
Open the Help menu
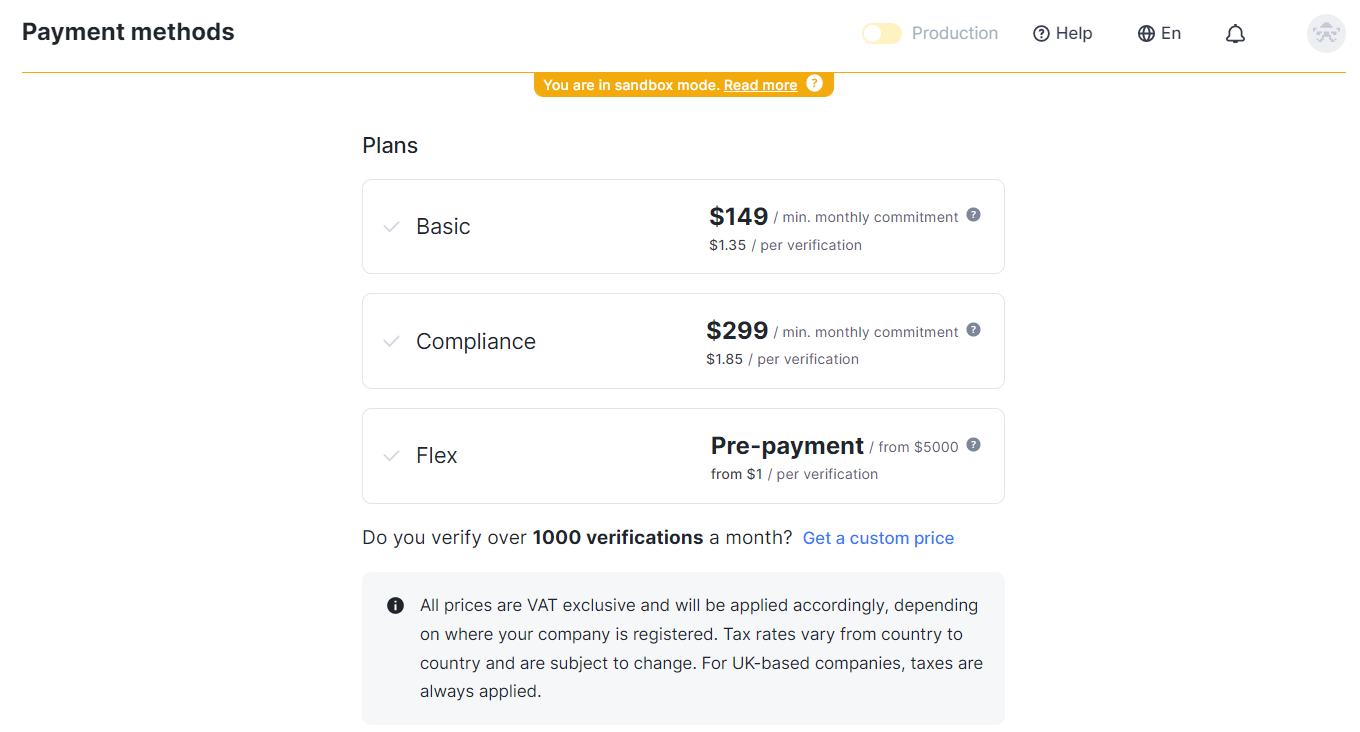pos(1073,34)
